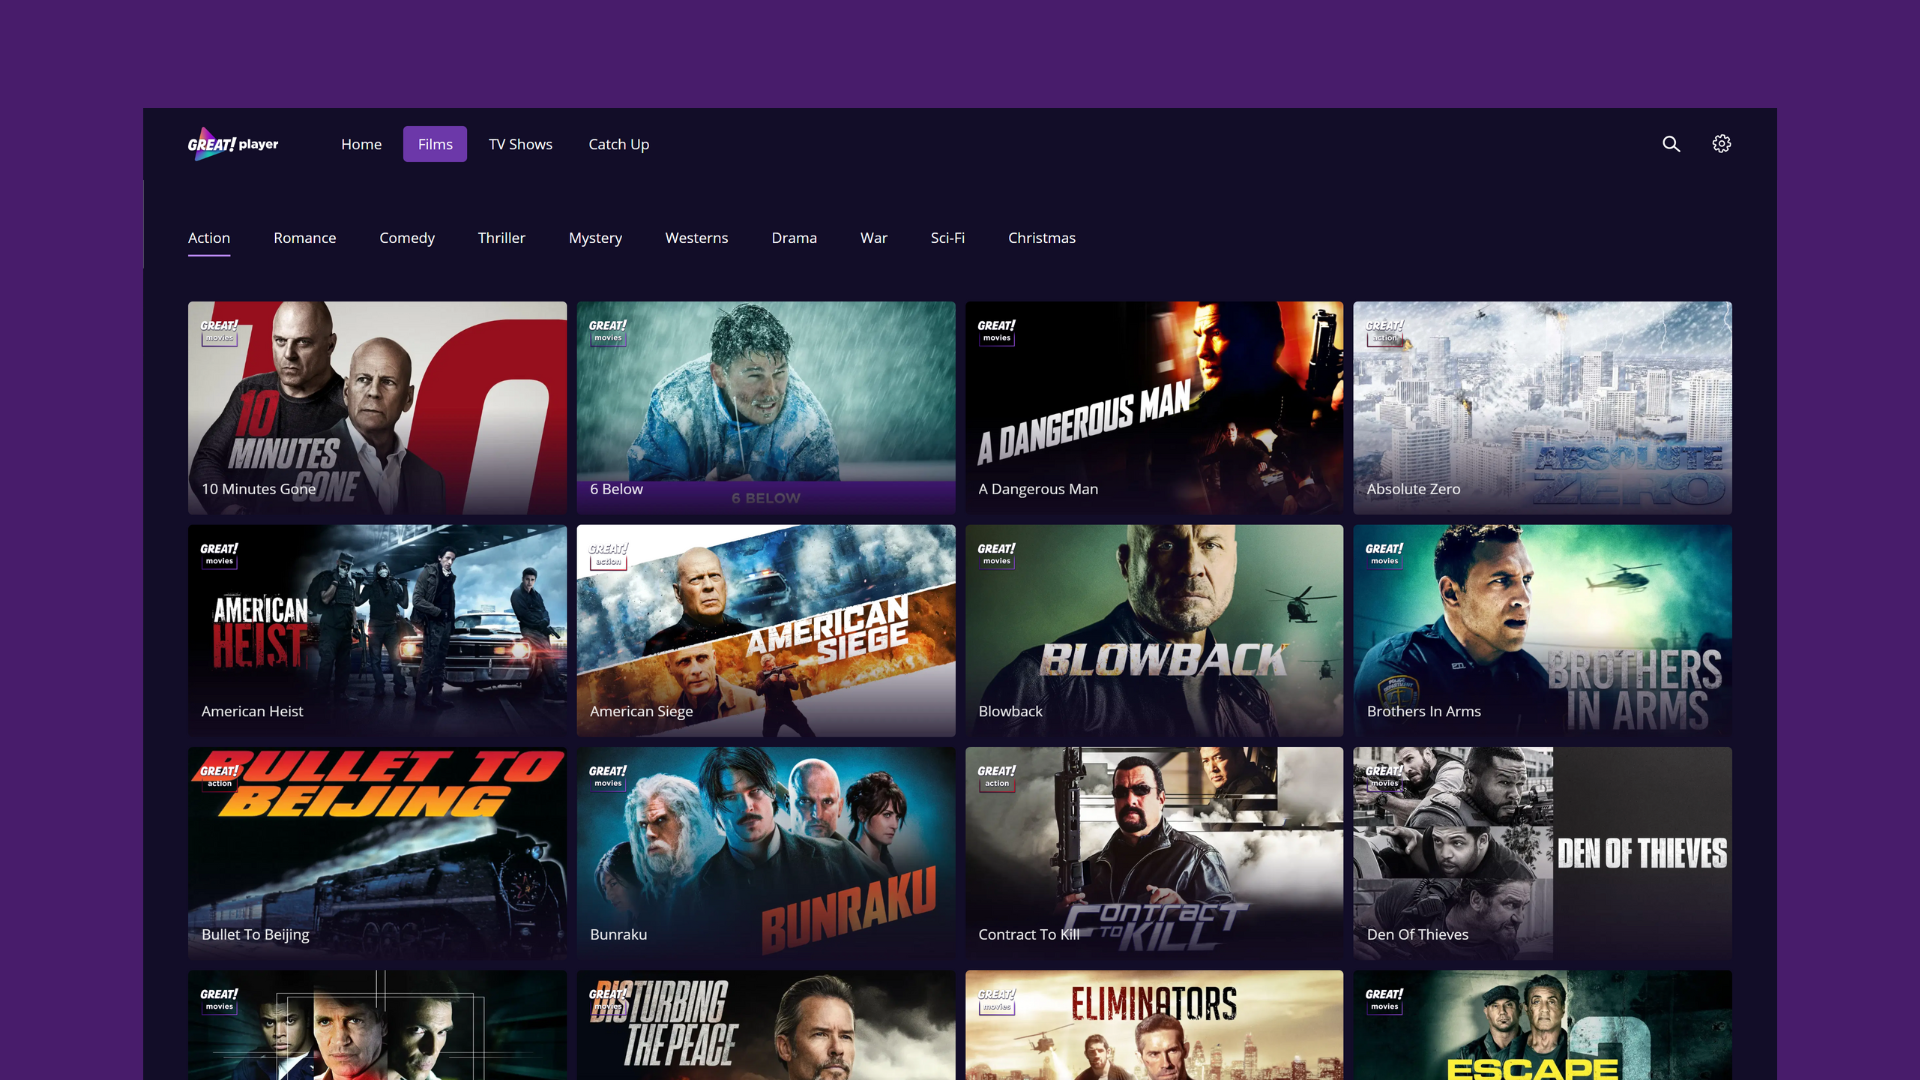This screenshot has height=1080, width=1920.
Task: Play the 6 Below film tile
Action: coord(766,408)
